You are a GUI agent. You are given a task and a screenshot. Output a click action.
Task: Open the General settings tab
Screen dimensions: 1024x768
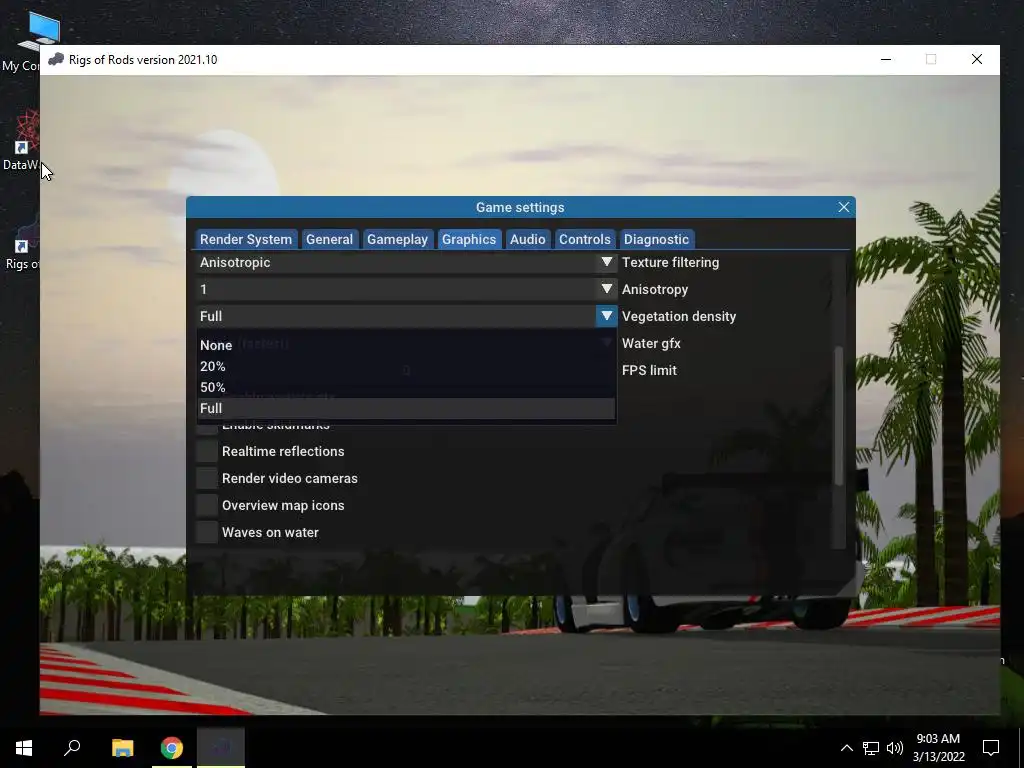click(x=329, y=239)
